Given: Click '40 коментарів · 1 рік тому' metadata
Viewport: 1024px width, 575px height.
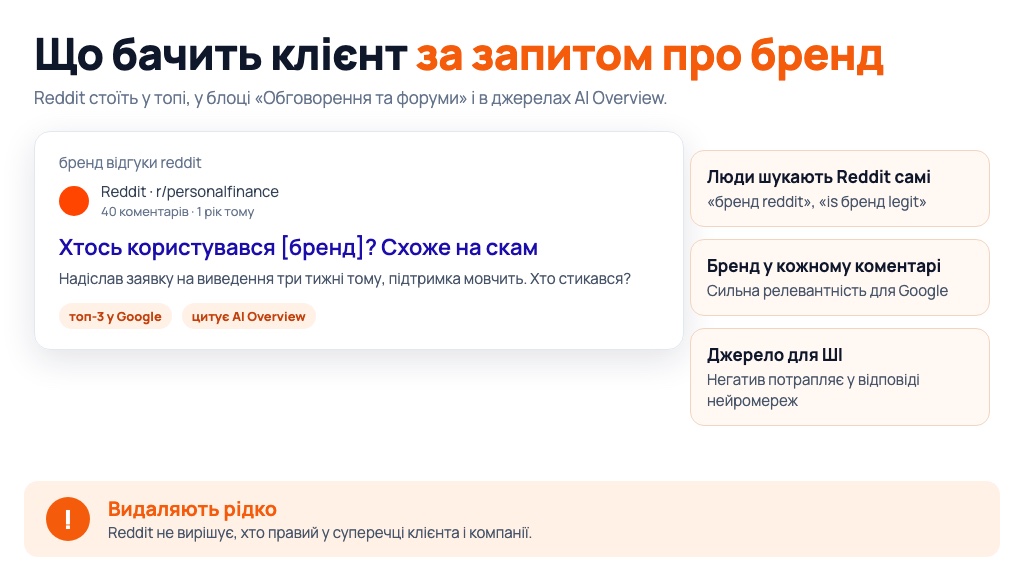Looking at the screenshot, I should click(178, 212).
